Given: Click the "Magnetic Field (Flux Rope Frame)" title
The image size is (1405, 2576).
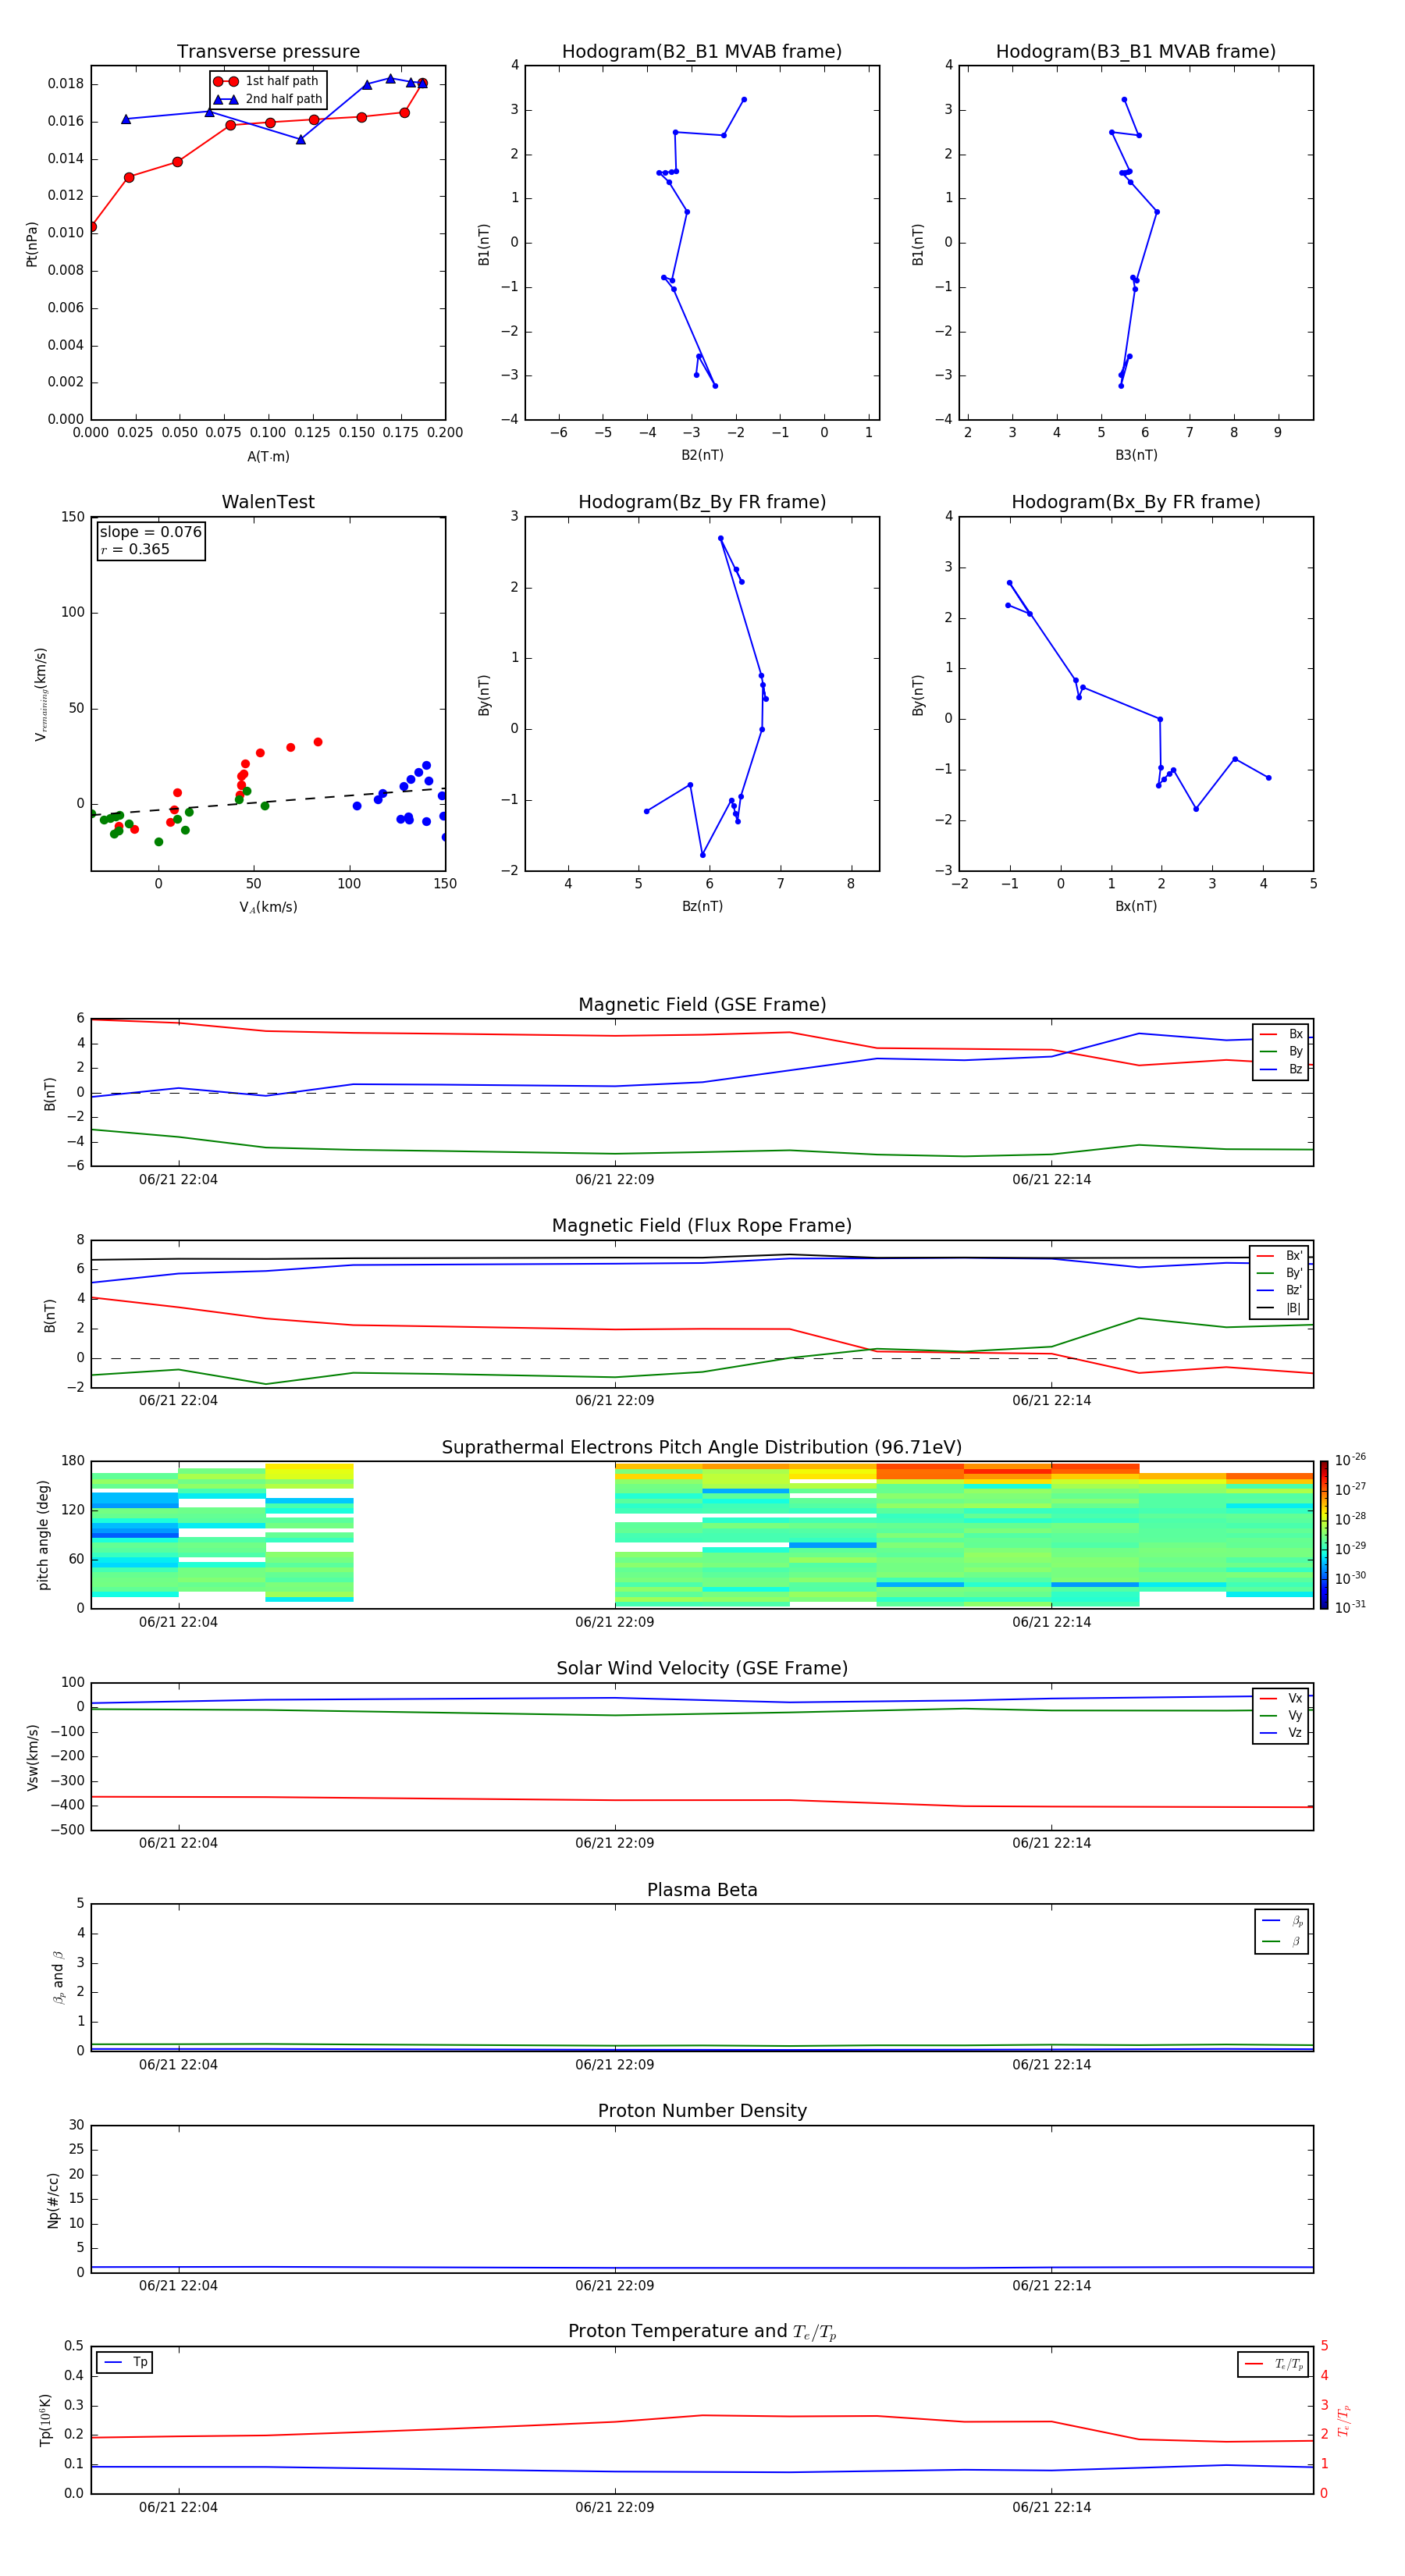Looking at the screenshot, I should (x=702, y=1225).
